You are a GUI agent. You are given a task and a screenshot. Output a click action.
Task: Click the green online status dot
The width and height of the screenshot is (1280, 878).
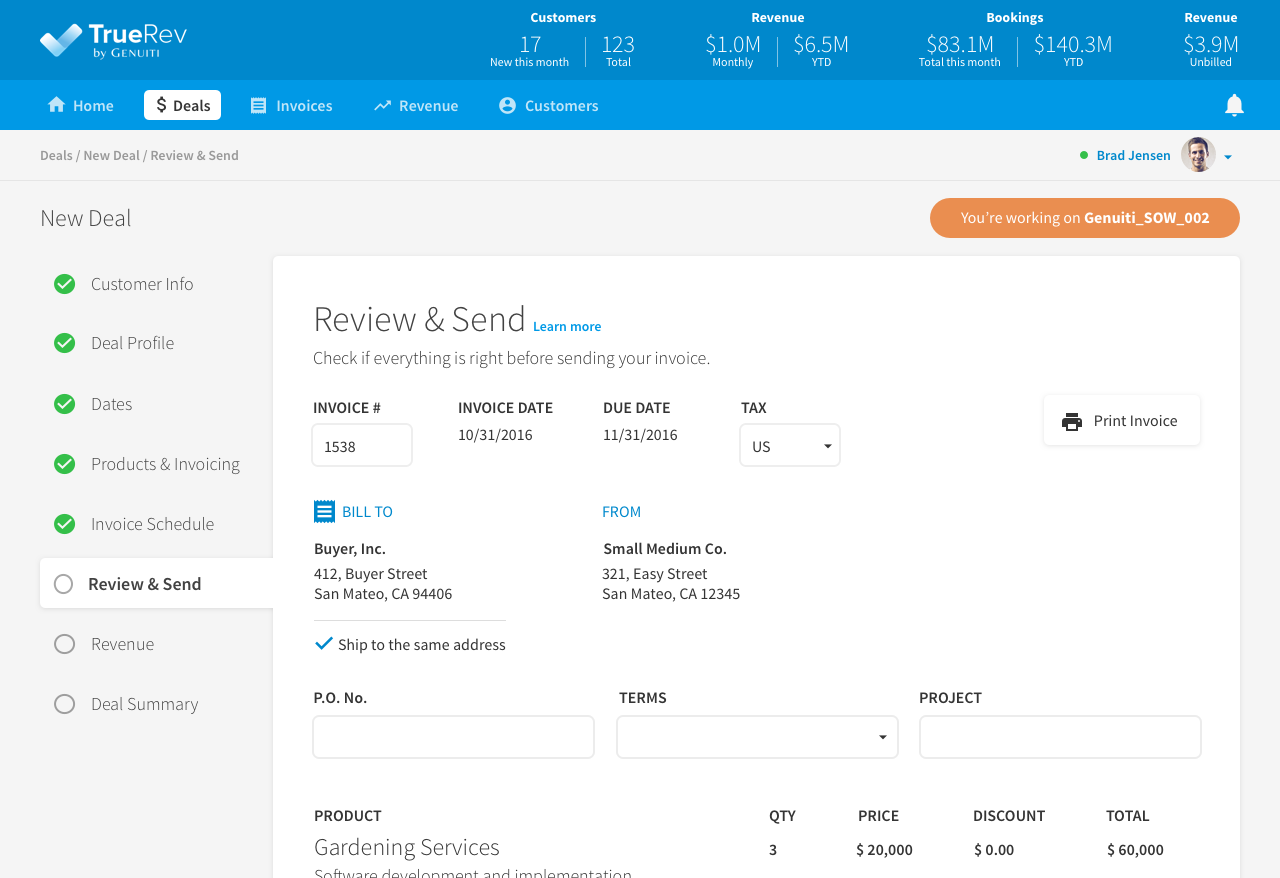(x=1084, y=155)
